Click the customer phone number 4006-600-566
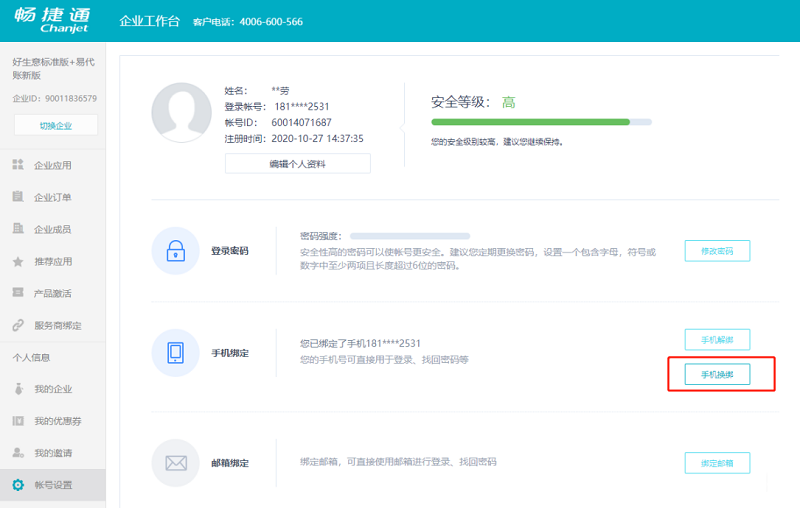 tap(271, 22)
